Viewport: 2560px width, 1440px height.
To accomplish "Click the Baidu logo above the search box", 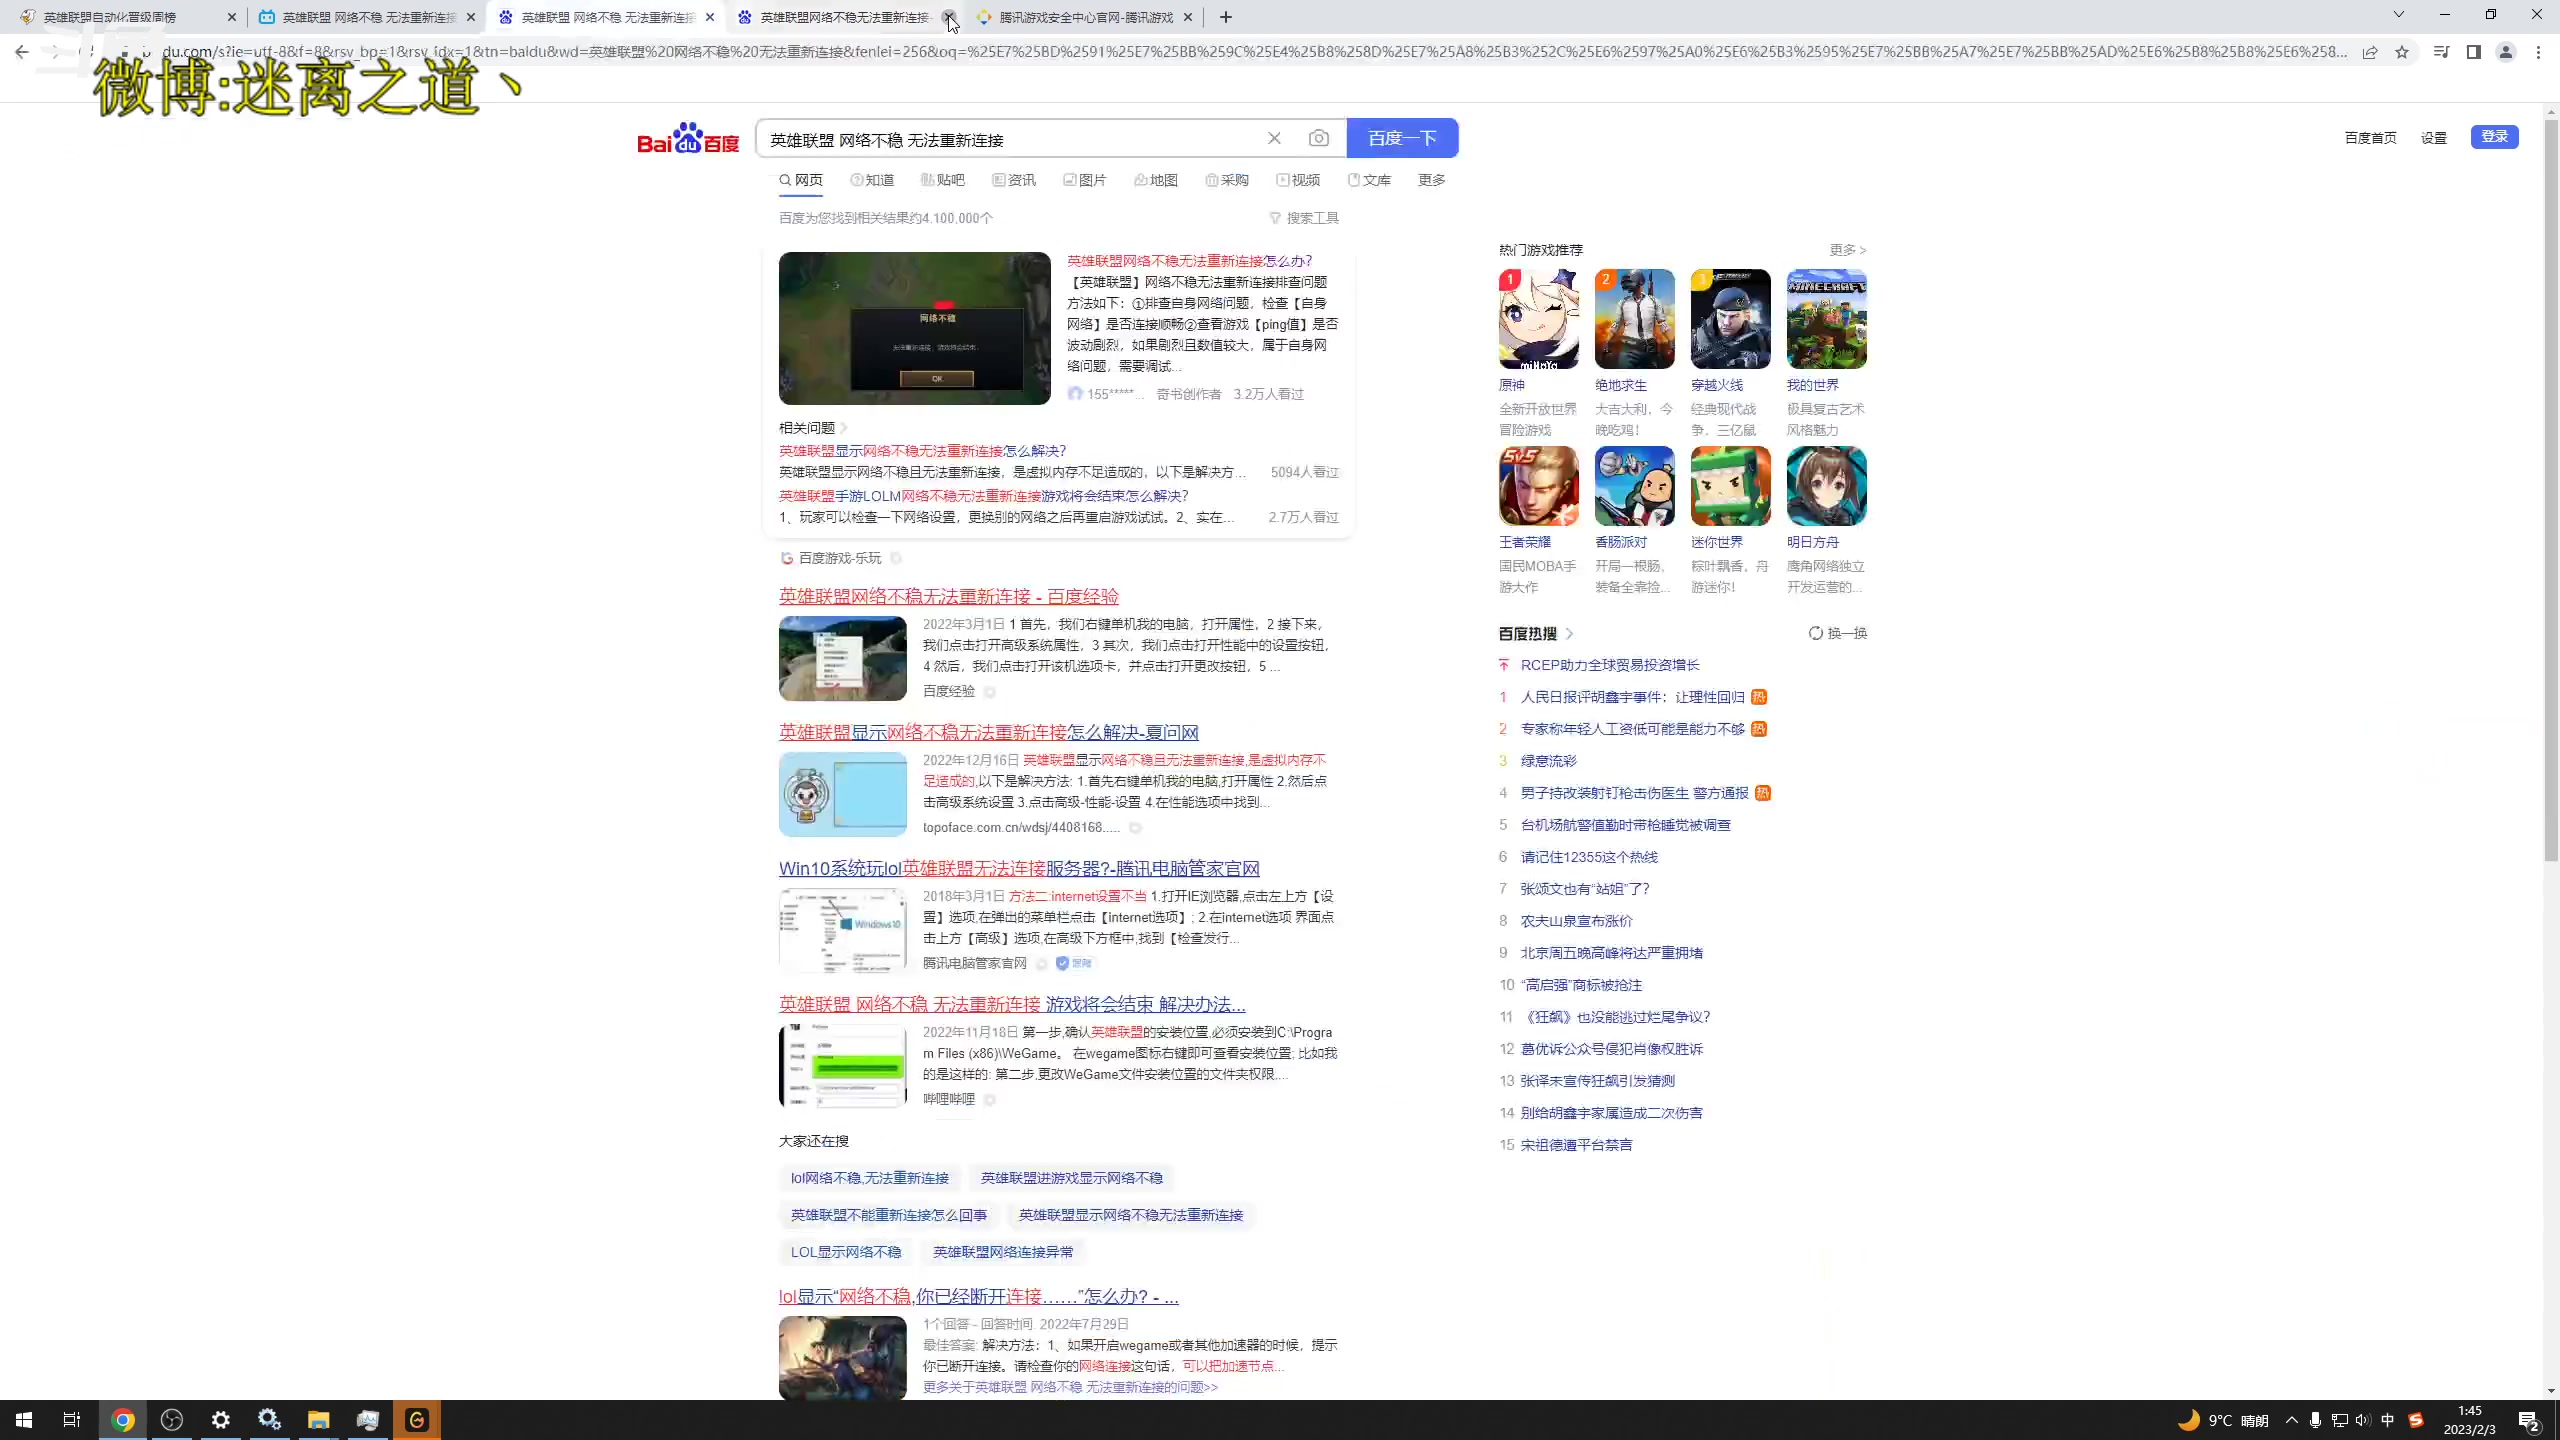I will click(x=686, y=138).
